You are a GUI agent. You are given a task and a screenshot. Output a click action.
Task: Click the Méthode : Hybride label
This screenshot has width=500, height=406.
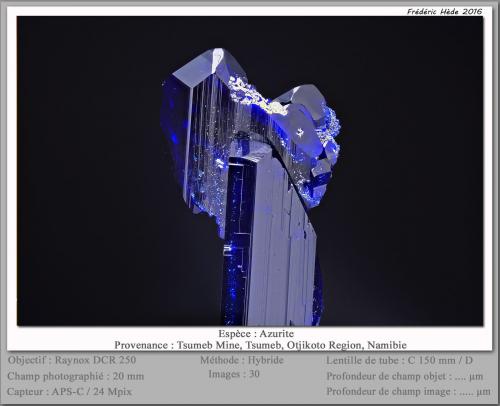(x=242, y=360)
